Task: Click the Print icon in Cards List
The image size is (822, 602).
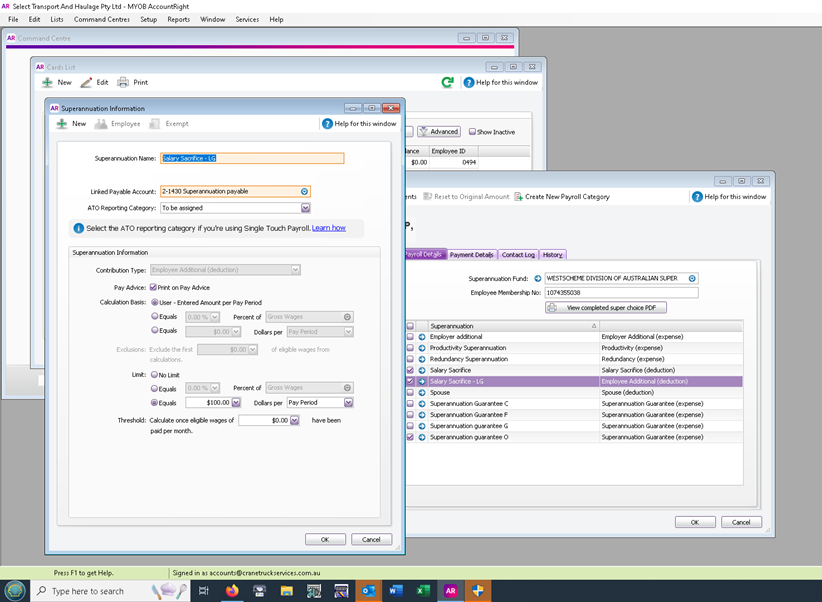Action: point(124,82)
